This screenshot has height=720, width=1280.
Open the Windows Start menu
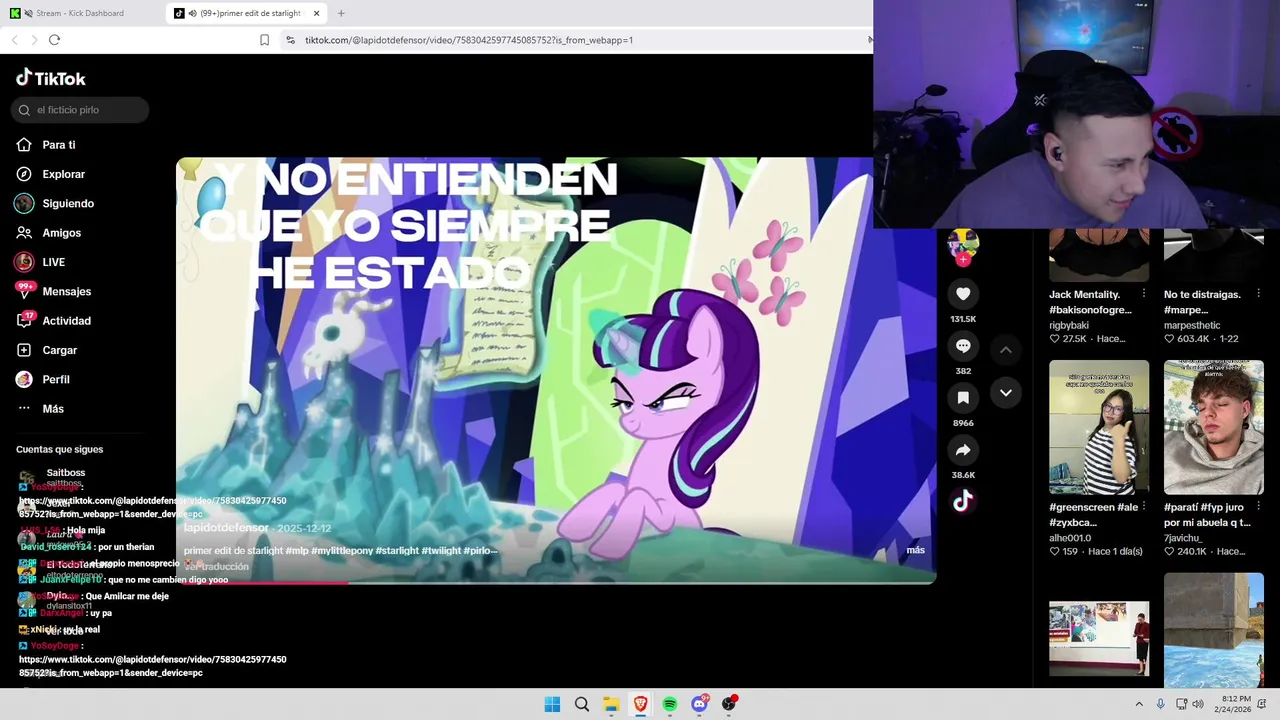tap(552, 704)
